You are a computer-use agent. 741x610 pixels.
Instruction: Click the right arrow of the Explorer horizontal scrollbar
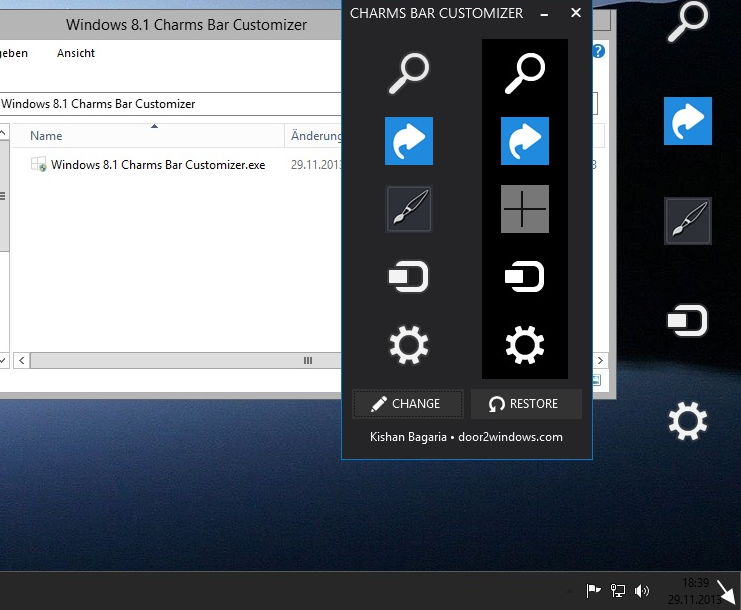coord(600,361)
